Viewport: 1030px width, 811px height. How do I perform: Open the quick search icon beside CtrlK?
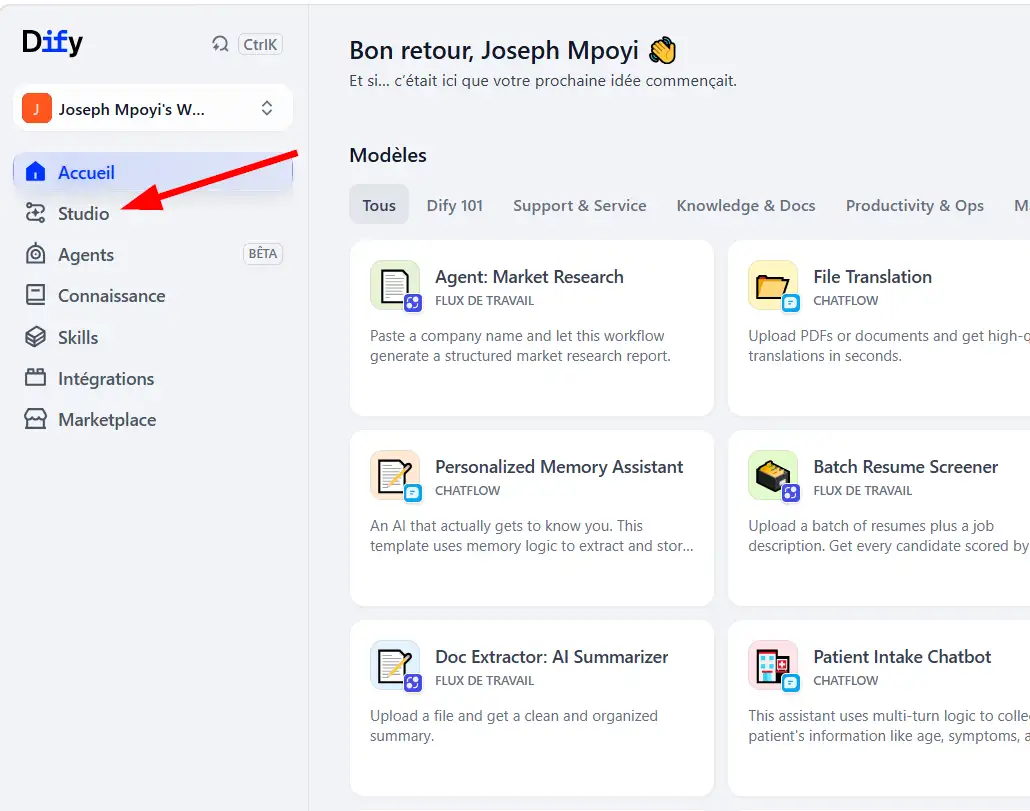click(x=220, y=44)
